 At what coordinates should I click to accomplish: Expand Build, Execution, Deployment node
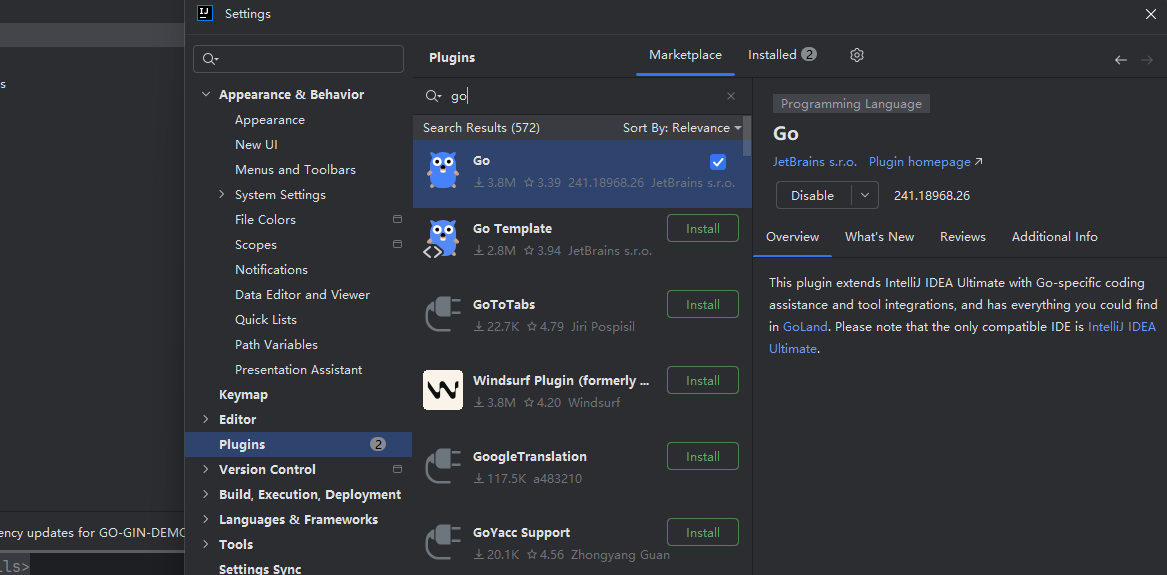point(206,495)
